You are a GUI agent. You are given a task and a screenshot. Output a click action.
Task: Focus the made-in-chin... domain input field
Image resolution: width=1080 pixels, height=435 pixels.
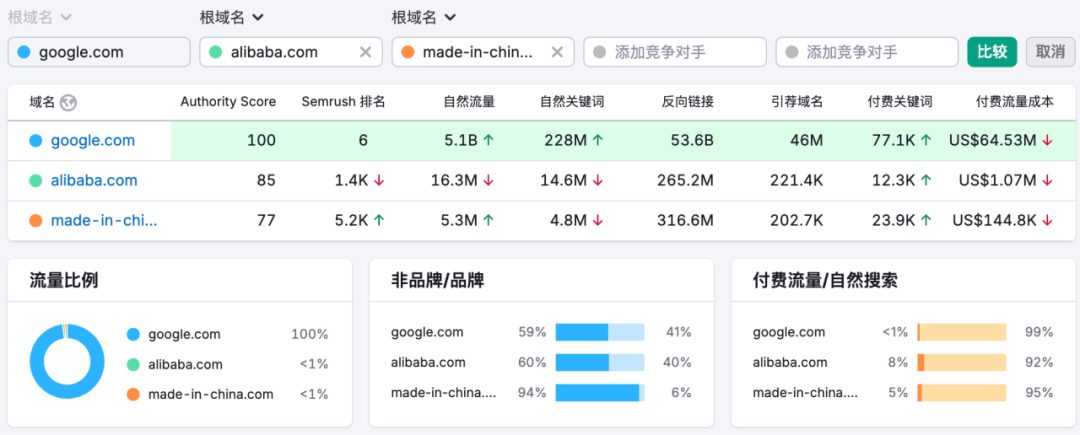[483, 52]
